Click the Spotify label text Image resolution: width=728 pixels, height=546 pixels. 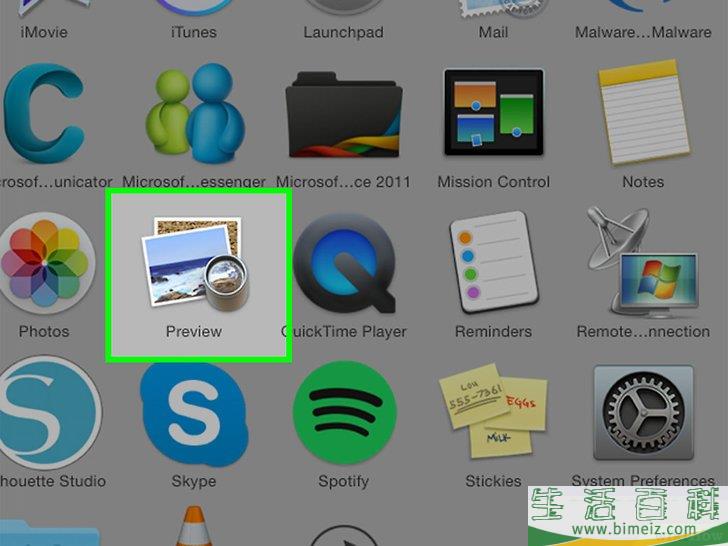point(344,481)
